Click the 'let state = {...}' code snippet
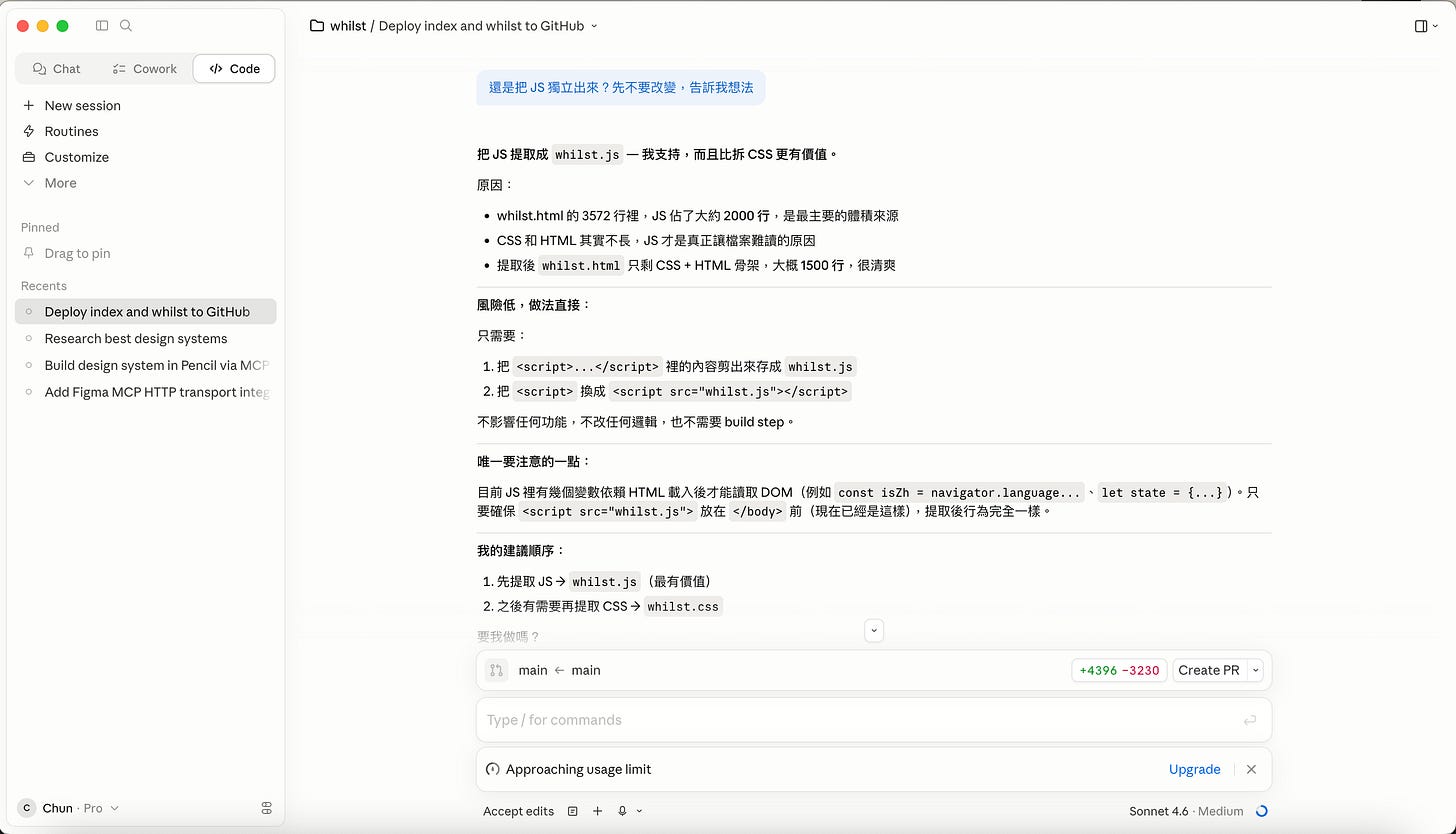1456x834 pixels. click(x=1160, y=492)
